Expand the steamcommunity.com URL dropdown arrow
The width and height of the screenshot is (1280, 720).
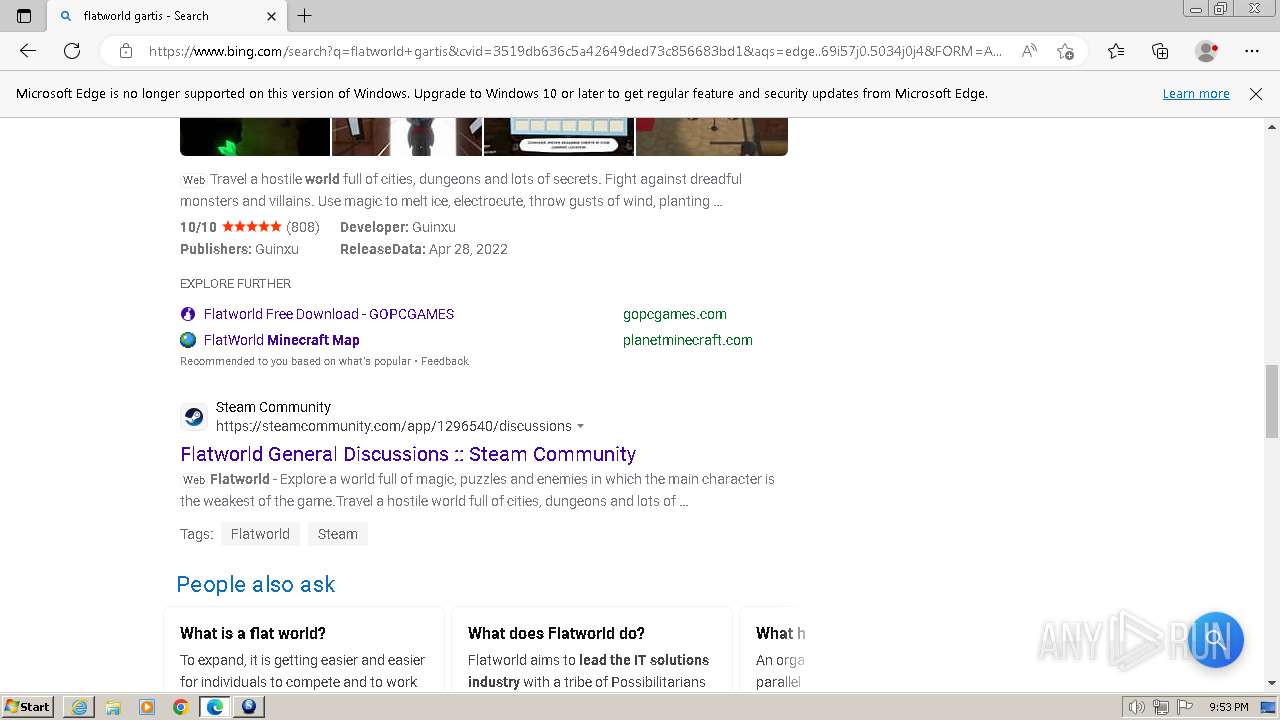point(581,426)
